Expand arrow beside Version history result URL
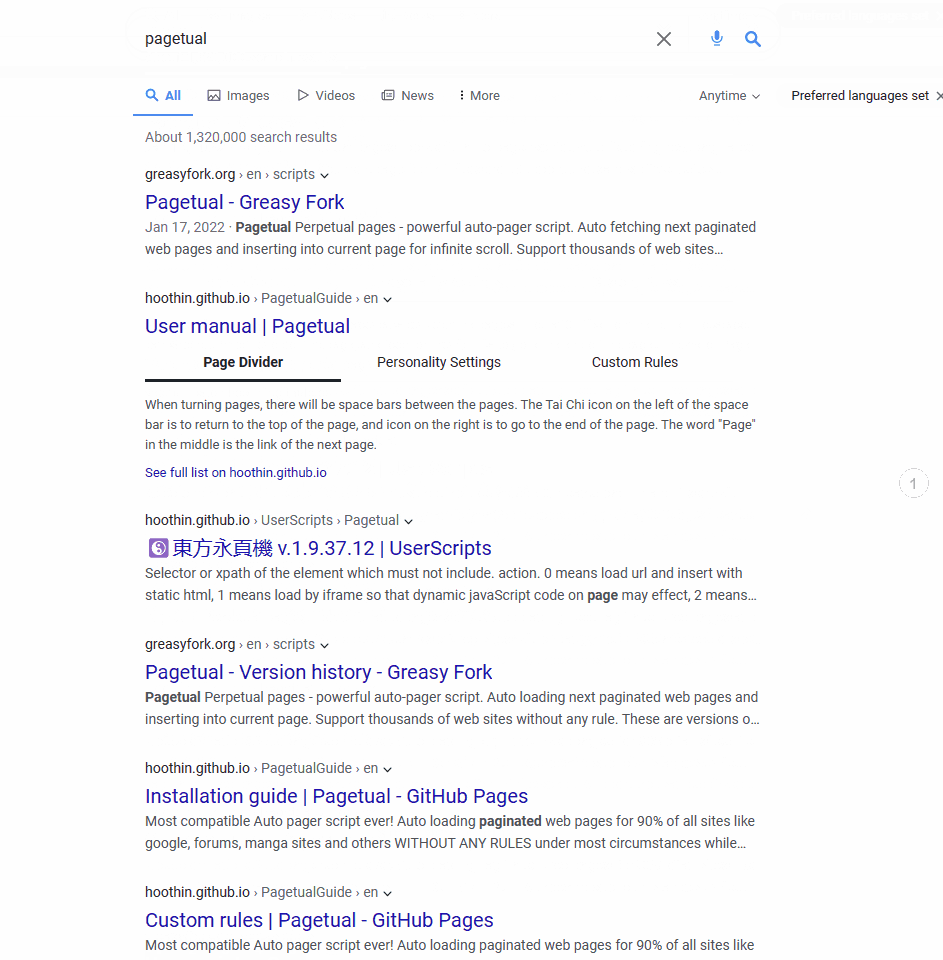 325,646
